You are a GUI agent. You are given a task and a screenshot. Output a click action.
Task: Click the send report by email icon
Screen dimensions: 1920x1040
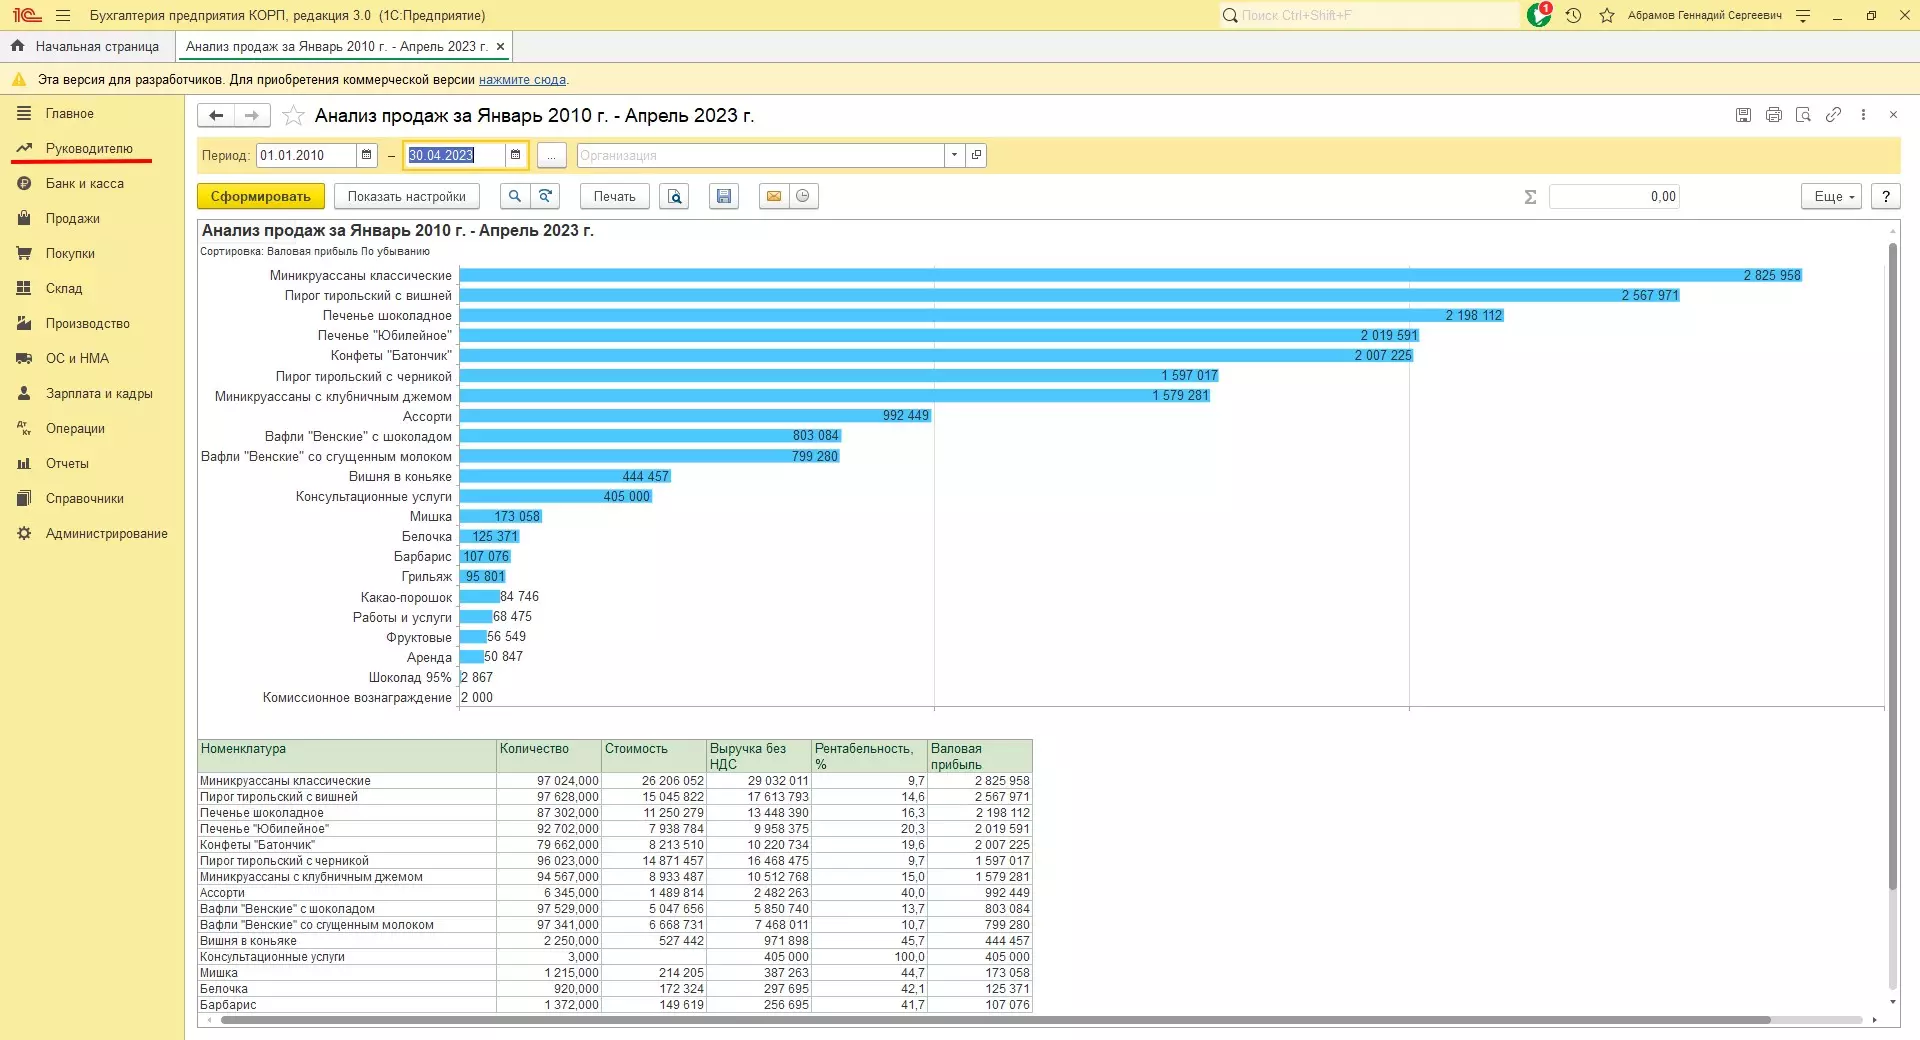(773, 197)
